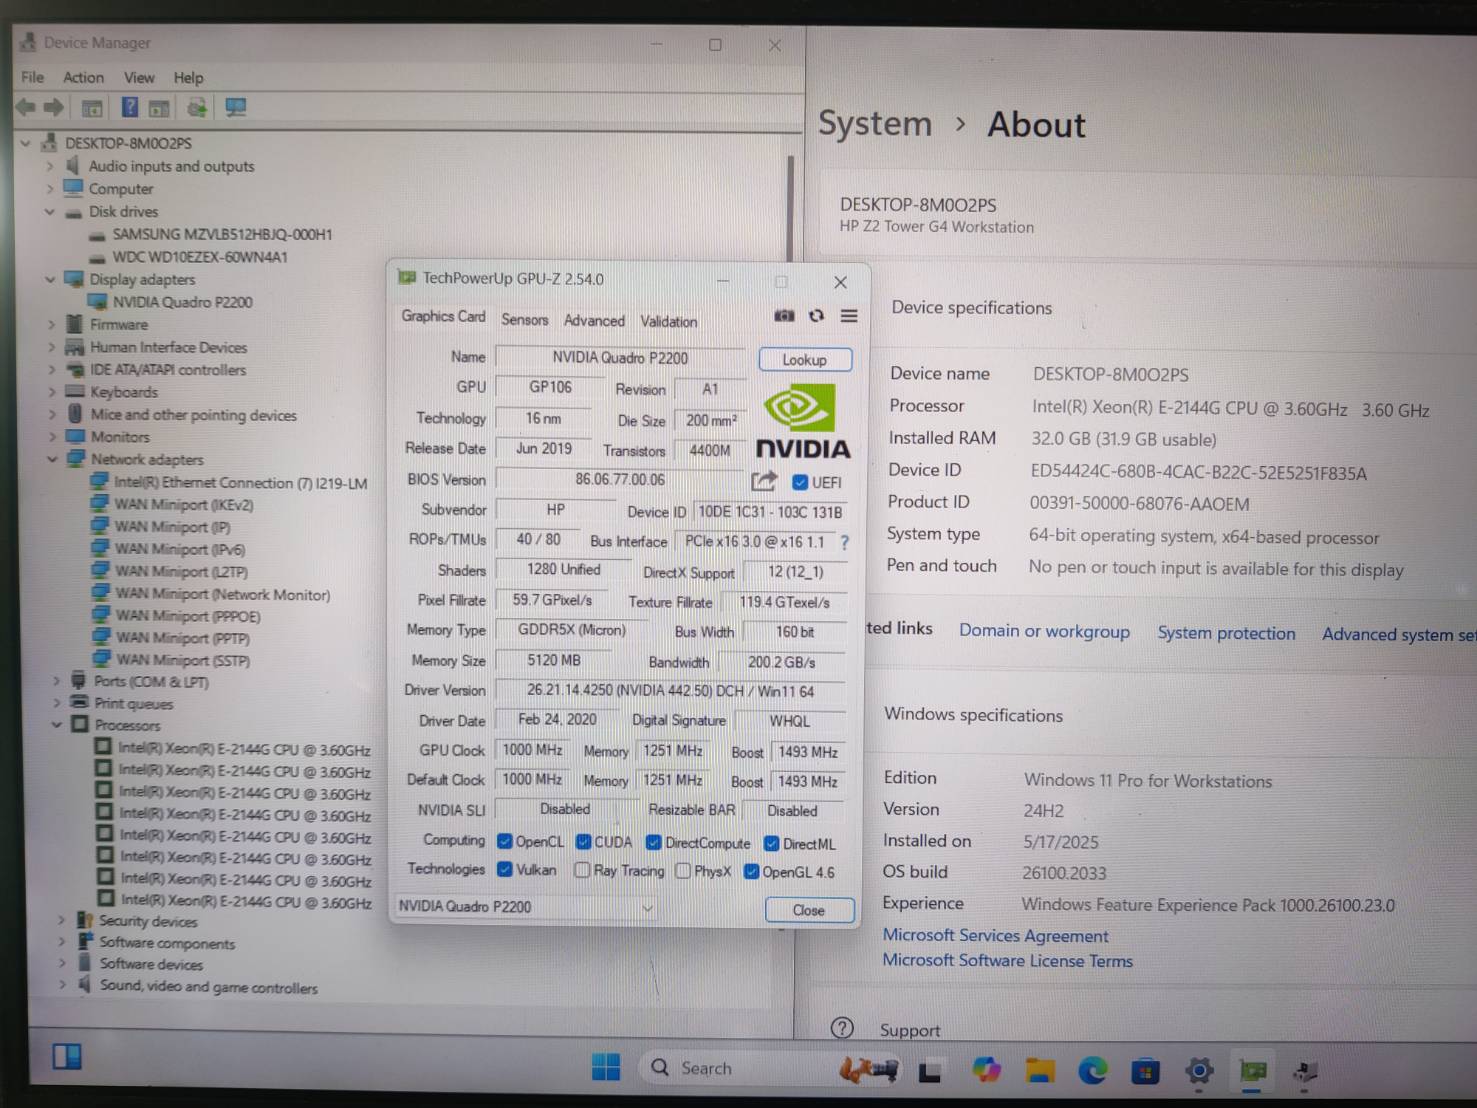Expand the Keyboards tree node

pos(51,392)
